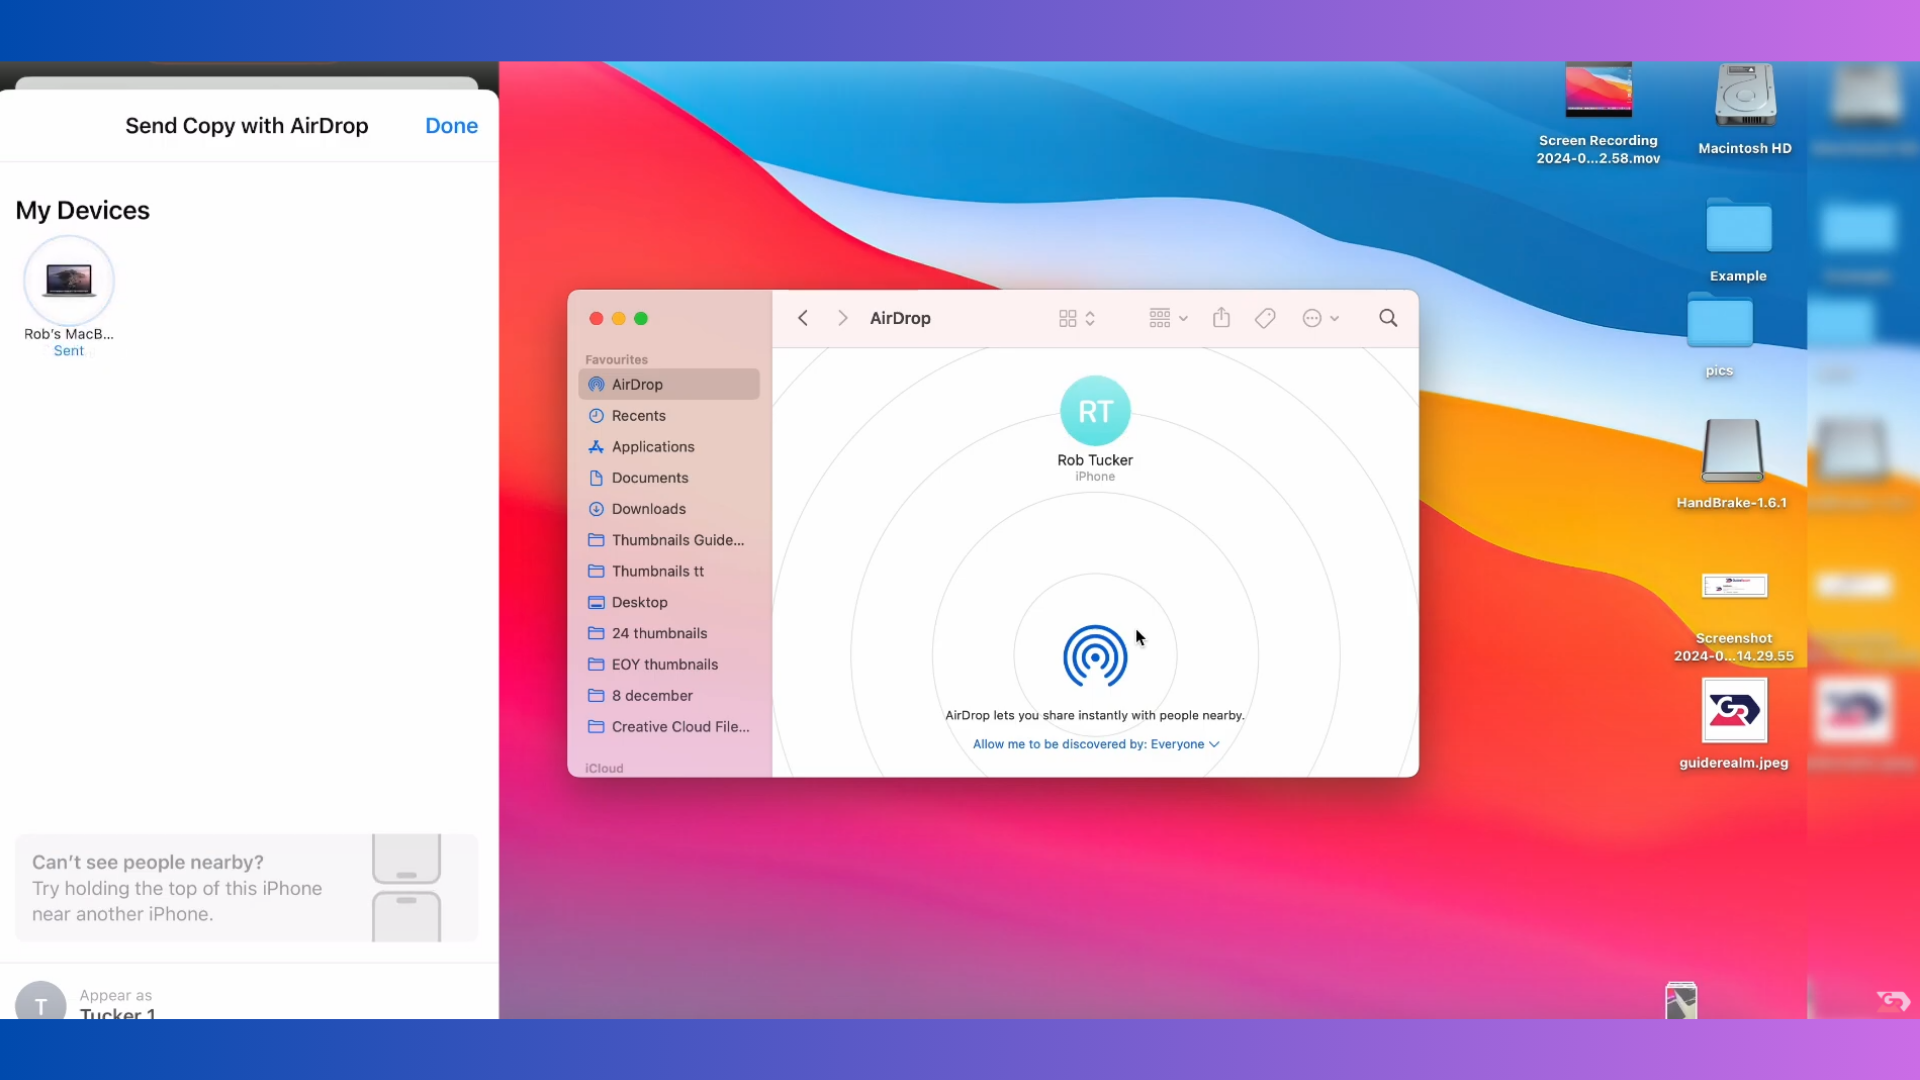
Task: Open 8 december folder in sidebar
Action: pyautogui.click(x=669, y=695)
